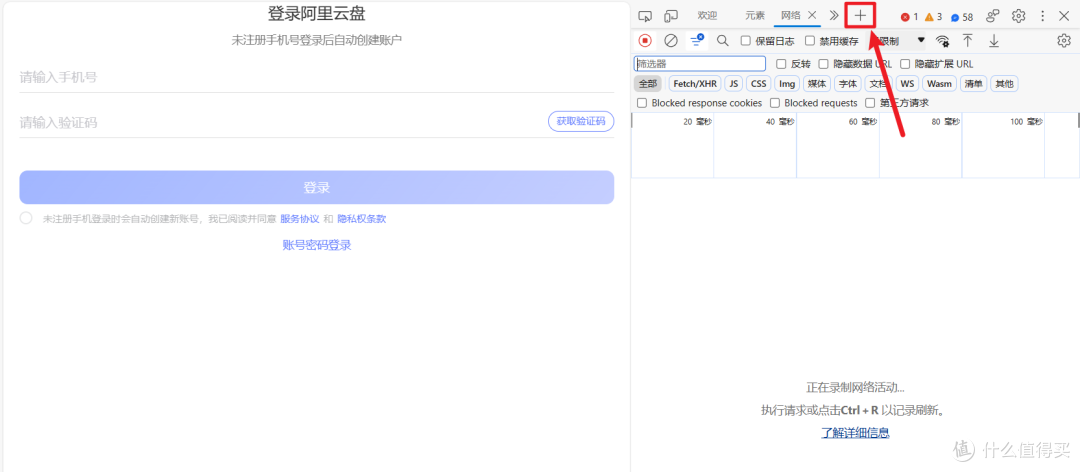Check the 隐藏数据 URL checkbox

click(x=823, y=64)
